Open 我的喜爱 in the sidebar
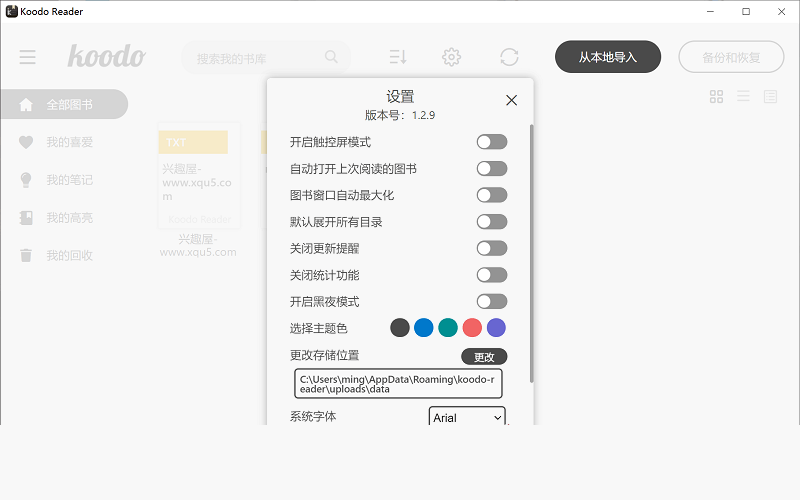800x500 pixels. point(69,142)
